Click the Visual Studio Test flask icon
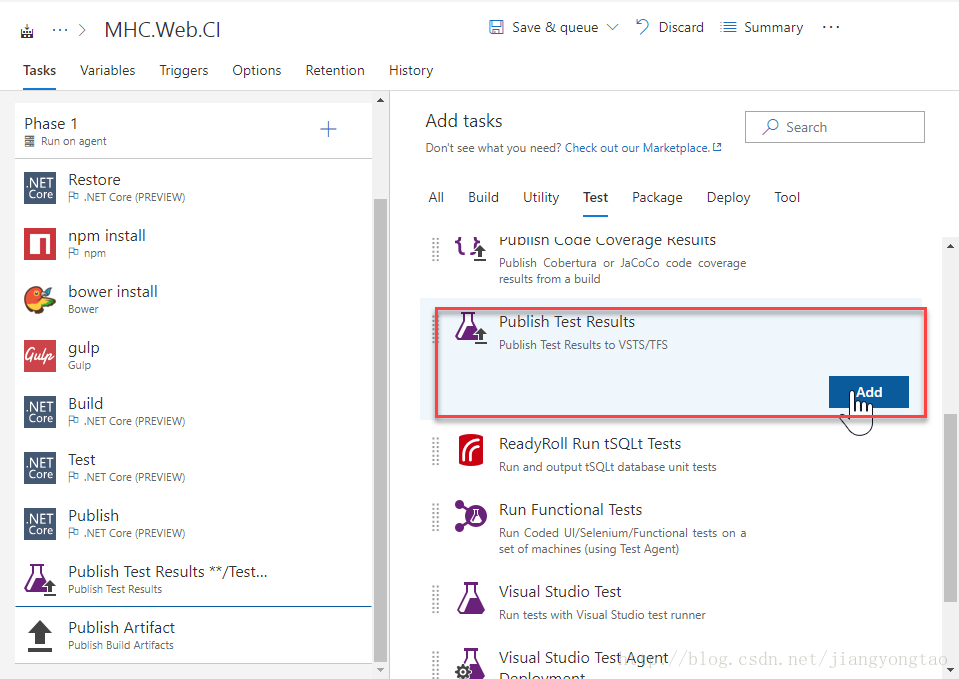 [470, 598]
